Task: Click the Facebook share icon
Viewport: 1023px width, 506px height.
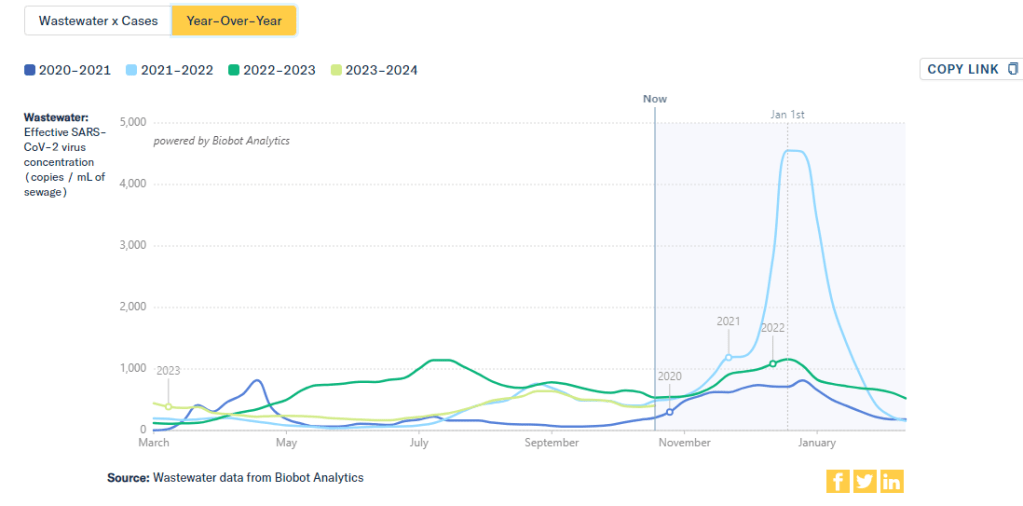Action: [838, 481]
